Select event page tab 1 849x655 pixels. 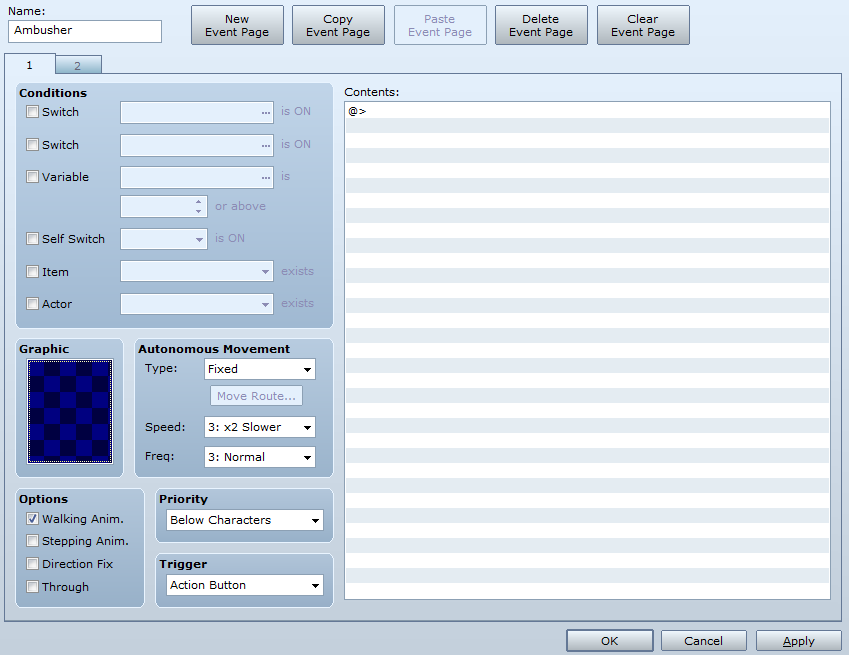click(x=29, y=65)
